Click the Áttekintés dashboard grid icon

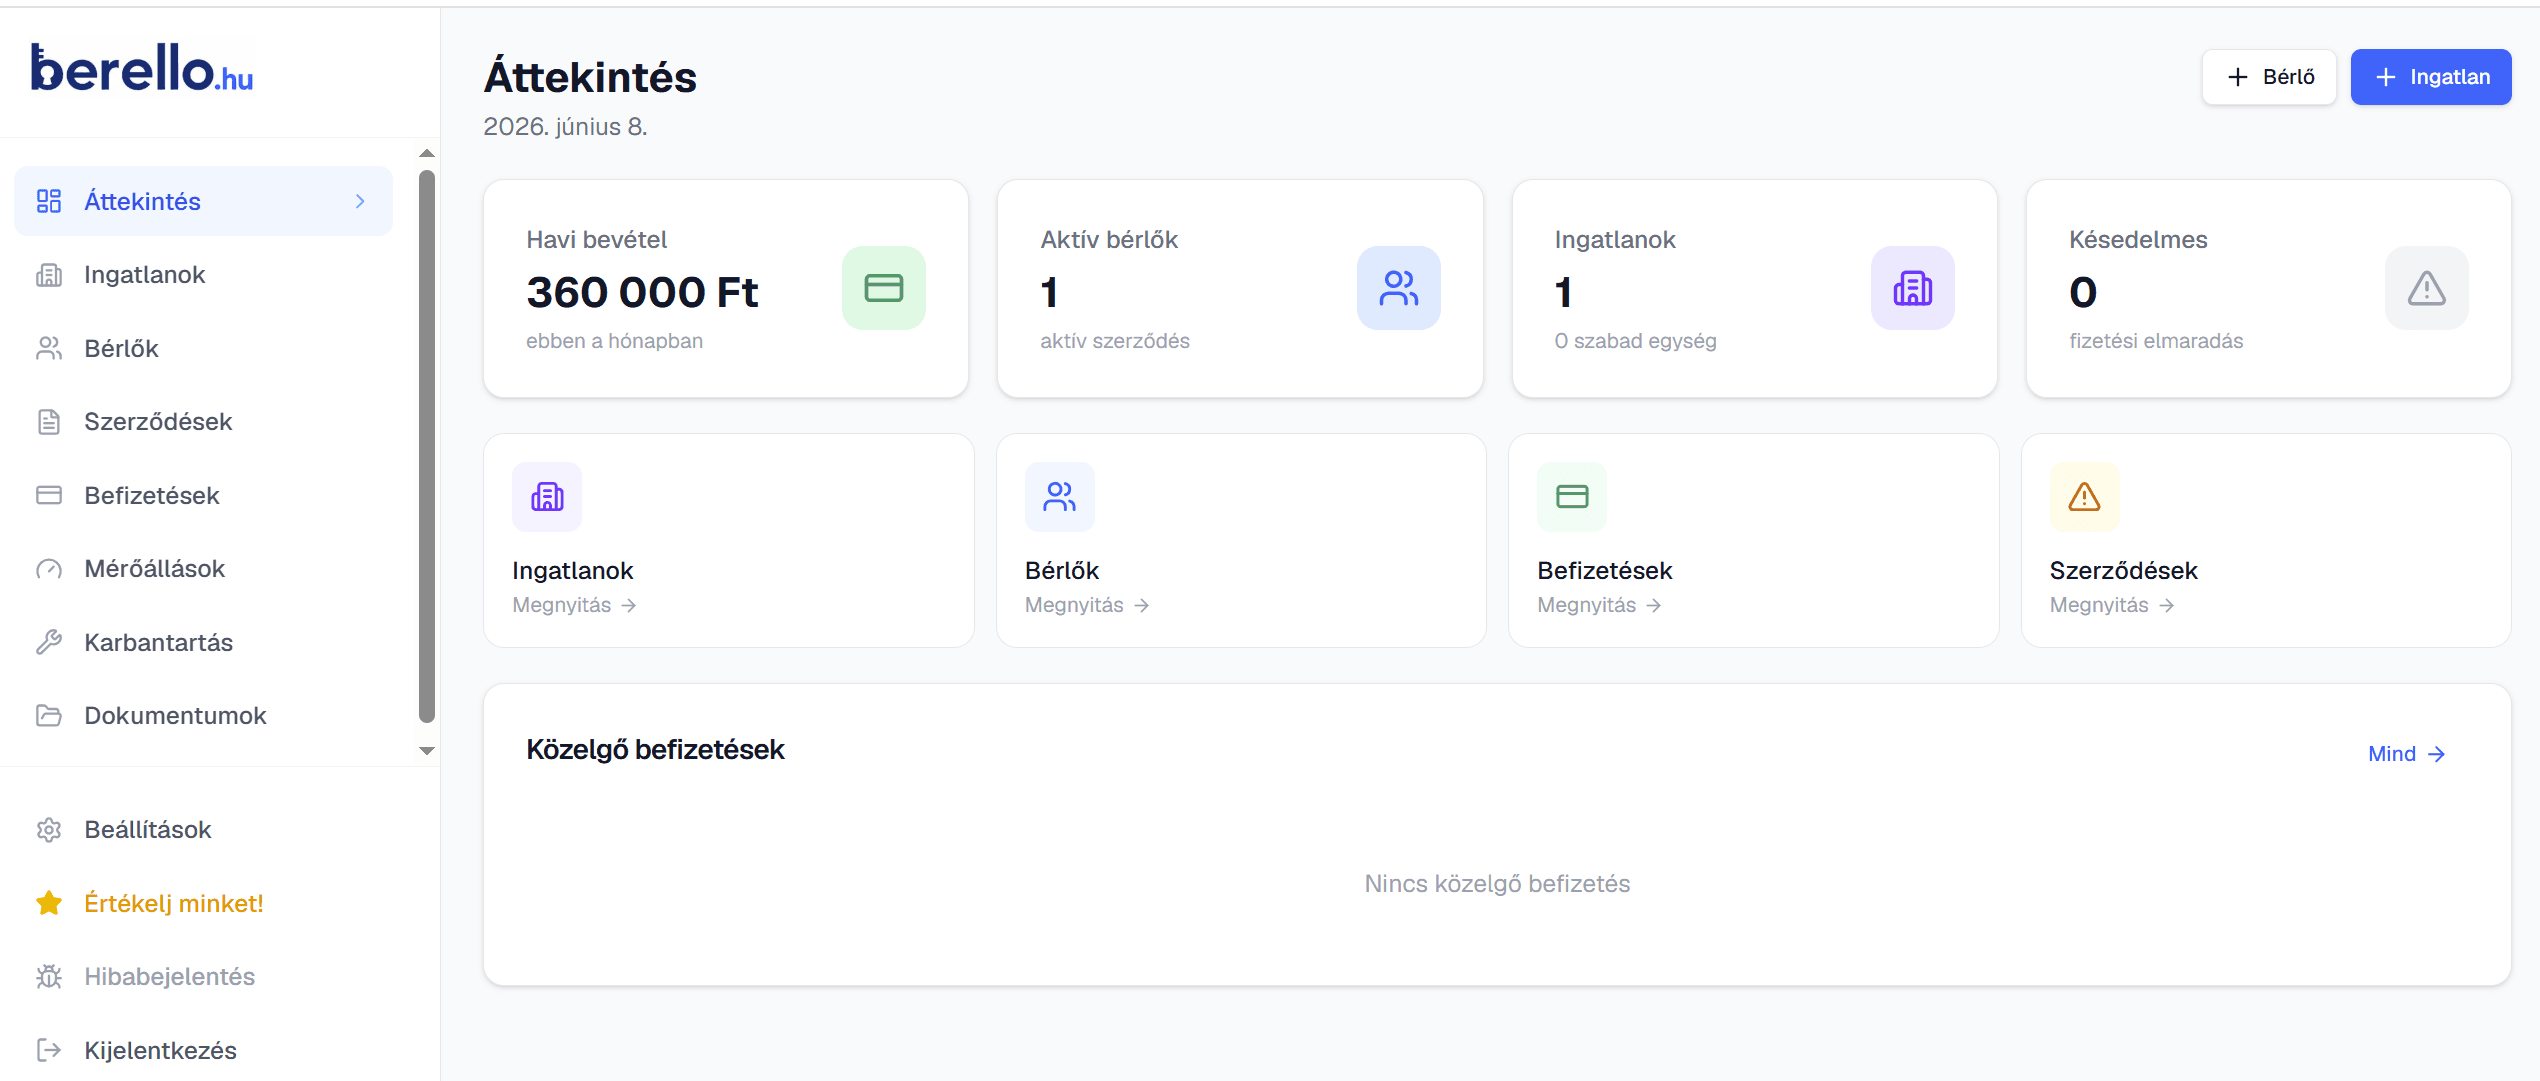[49, 201]
